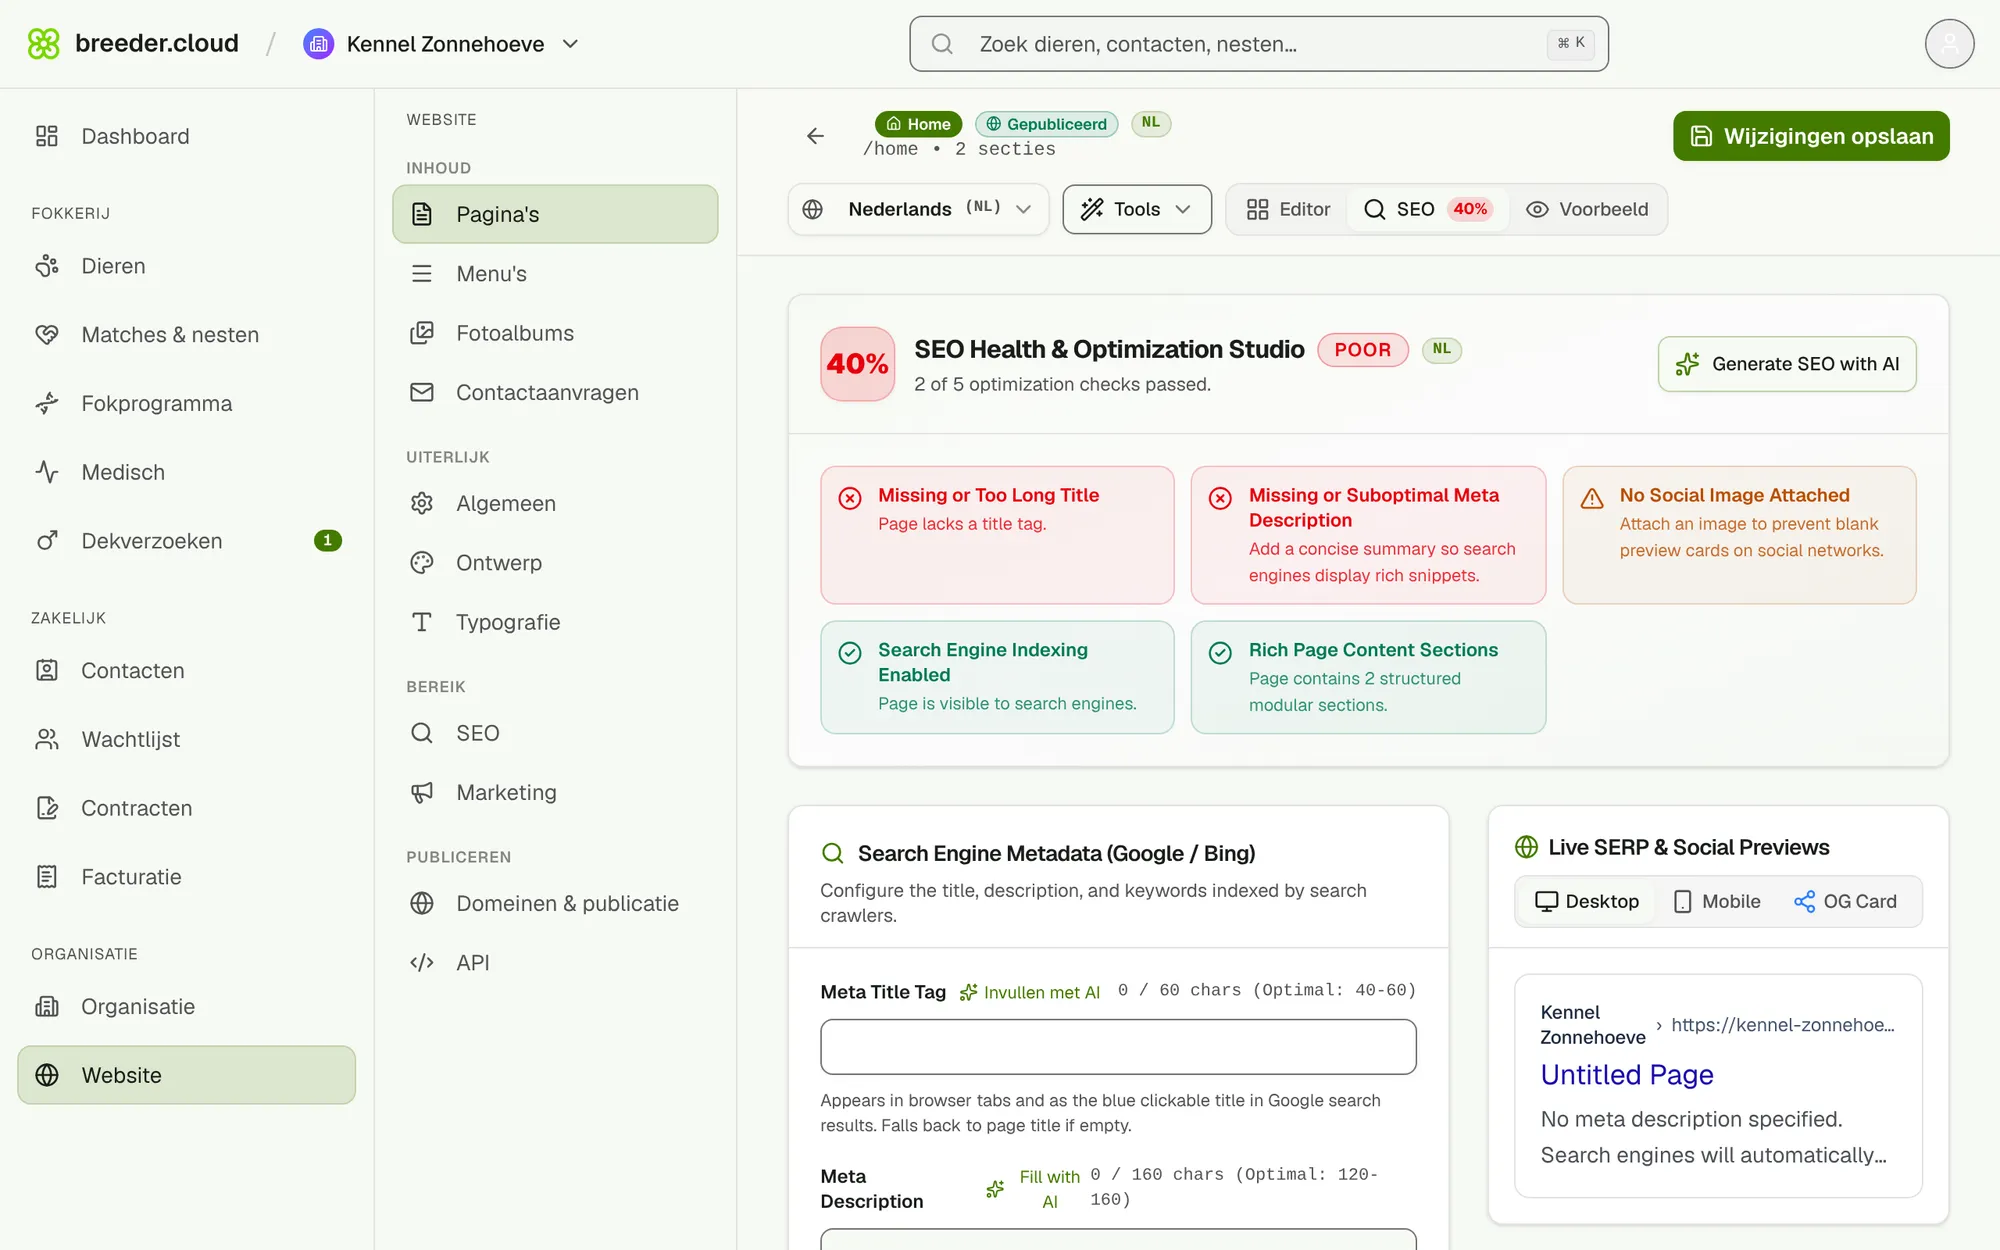Image resolution: width=2000 pixels, height=1250 pixels.
Task: Select the Desktop SERP preview tab
Action: 1587,901
